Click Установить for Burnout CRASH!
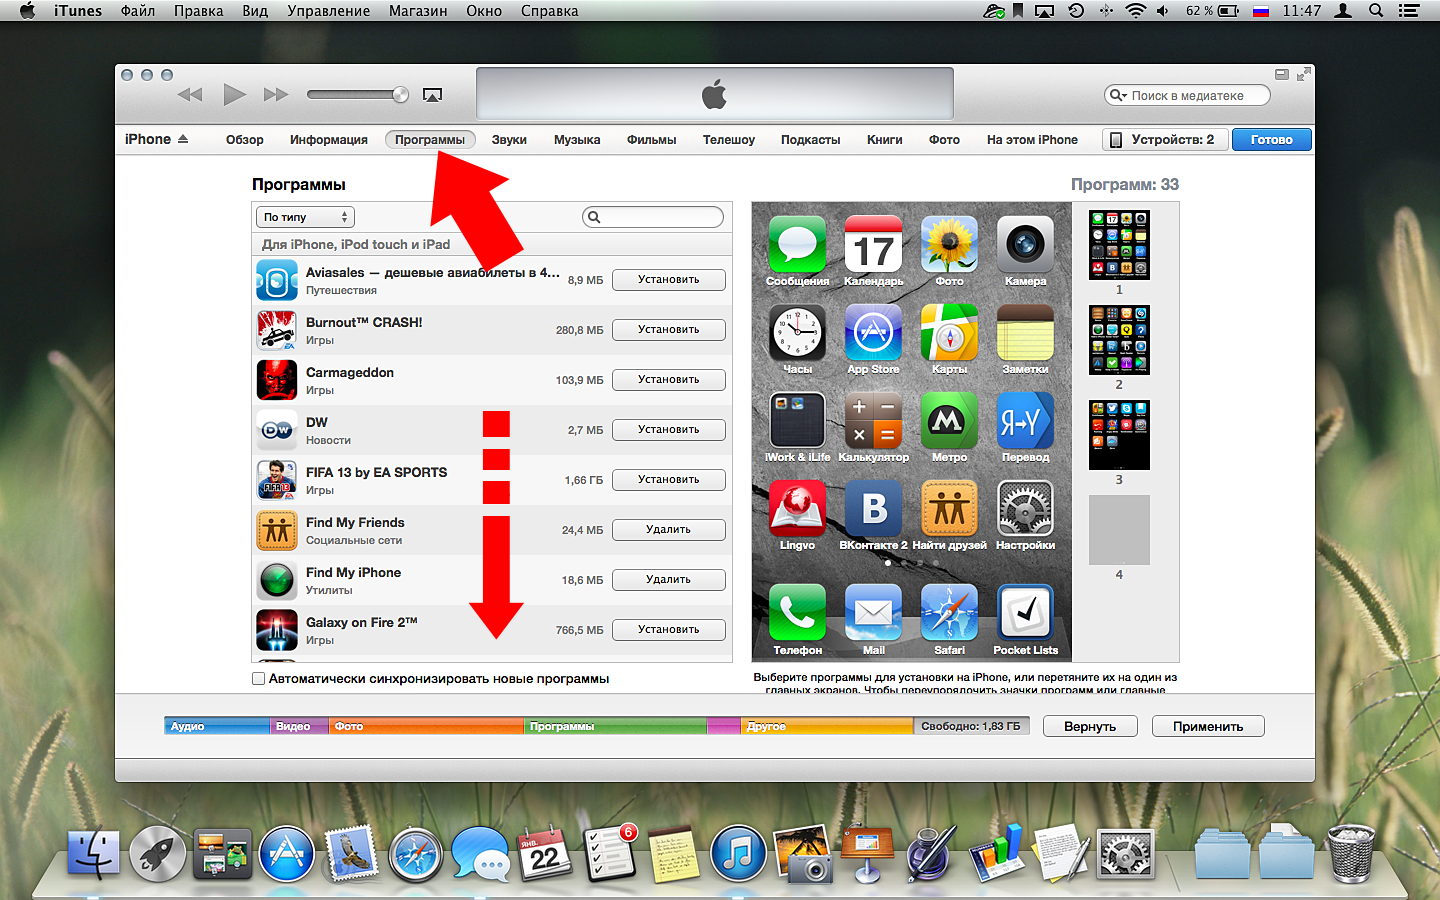Viewport: 1440px width, 900px height. click(669, 330)
